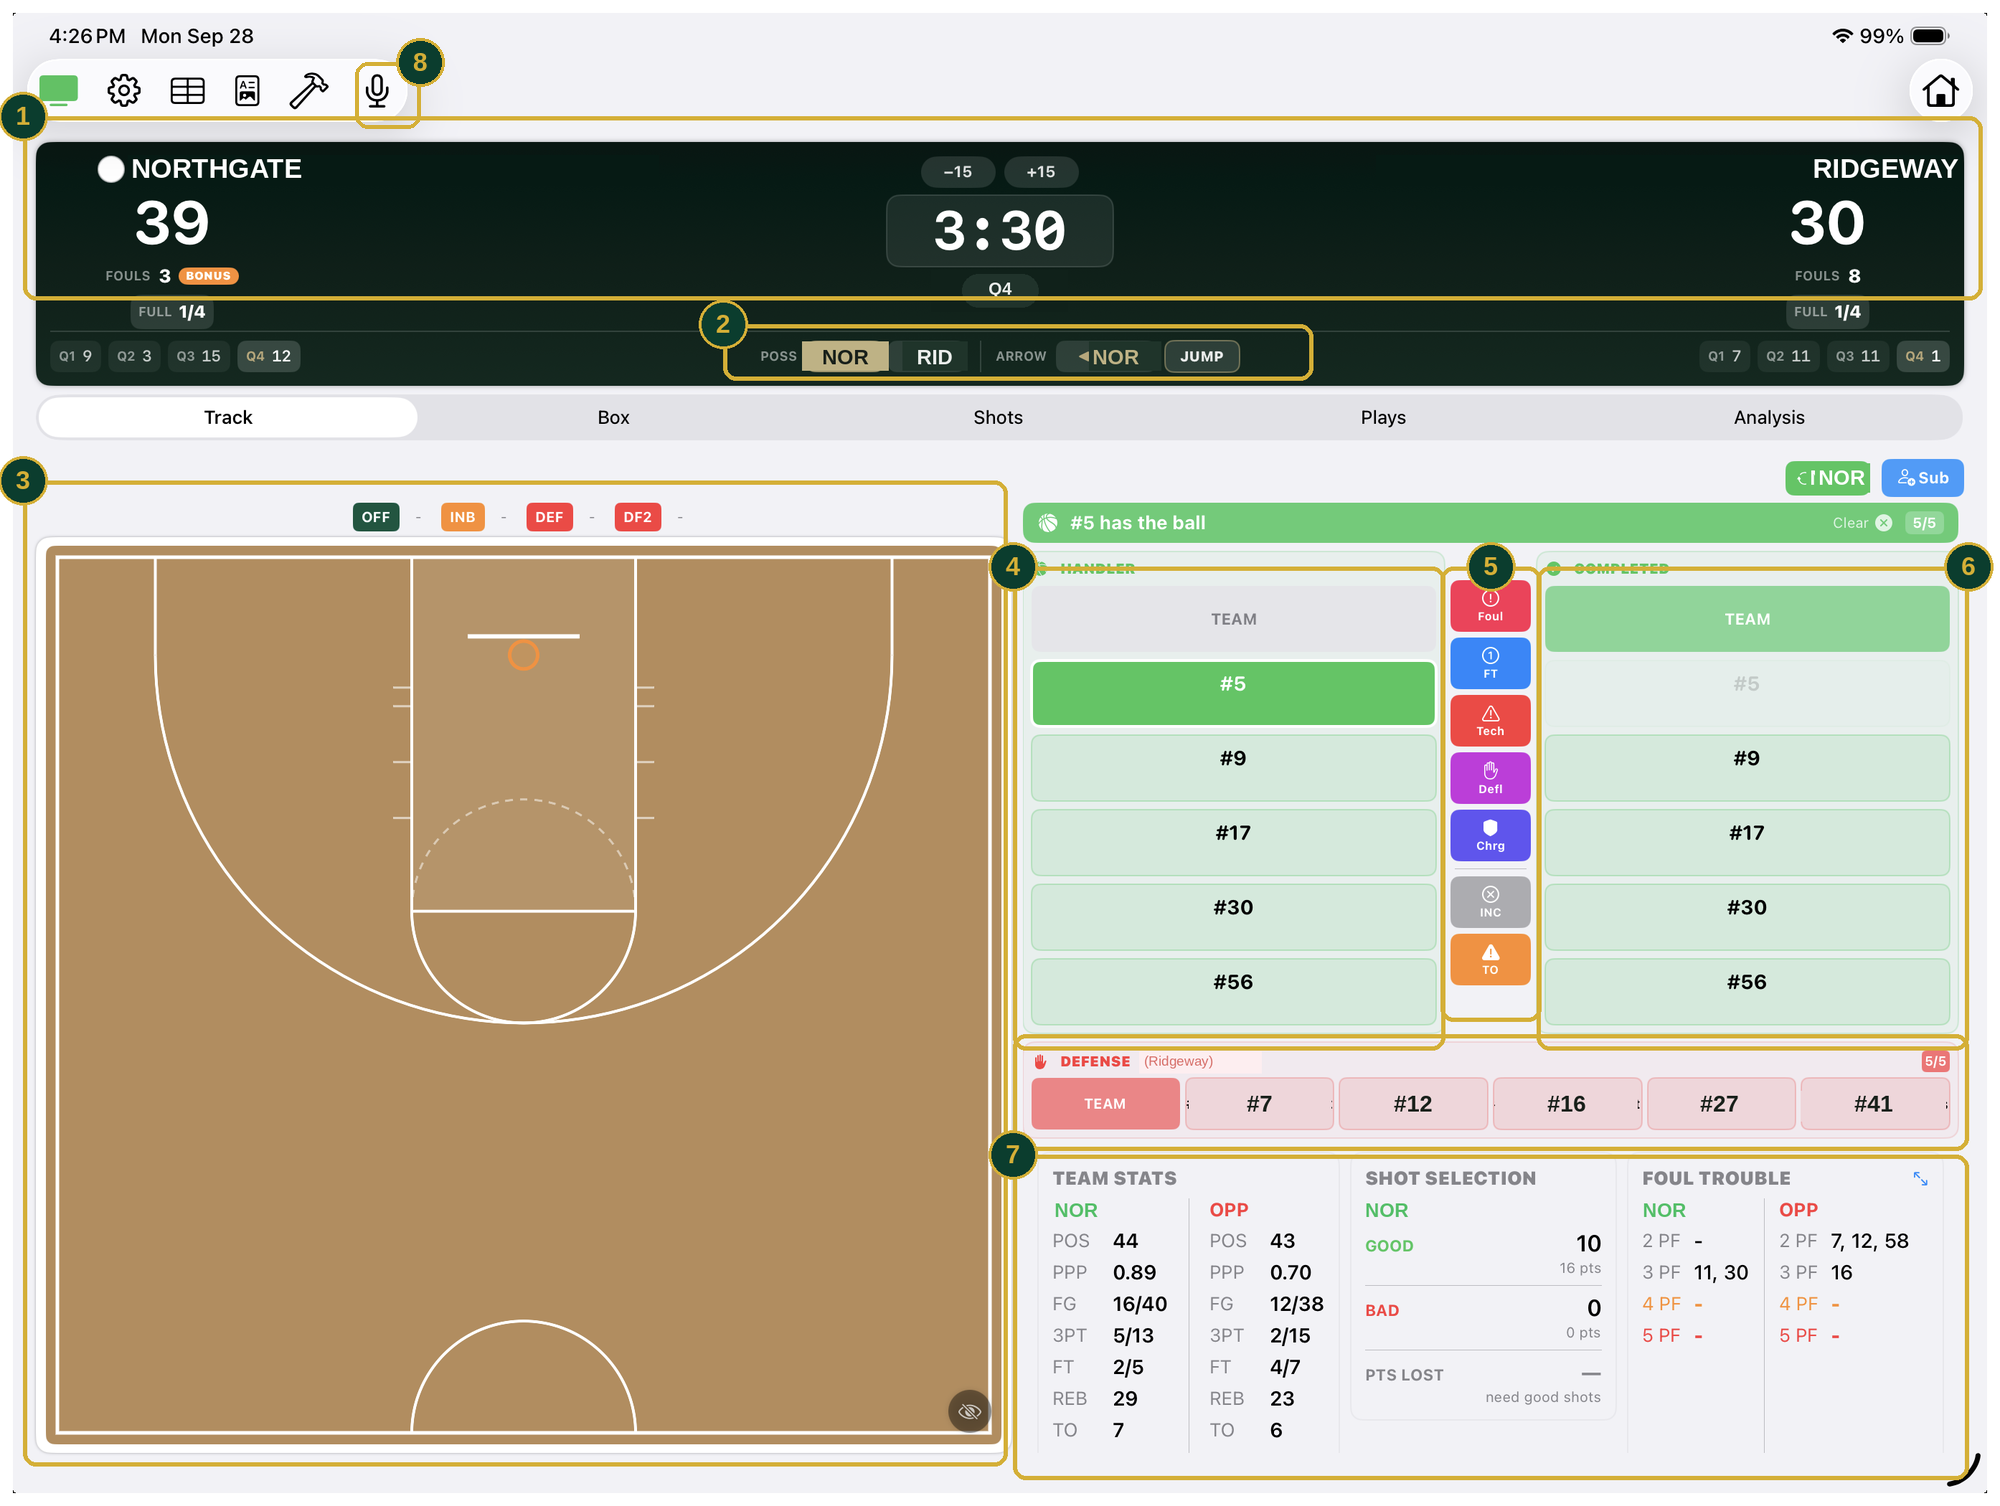Open the settings gear in the toolbar
This screenshot has height=1506, width=2000.
click(x=124, y=91)
